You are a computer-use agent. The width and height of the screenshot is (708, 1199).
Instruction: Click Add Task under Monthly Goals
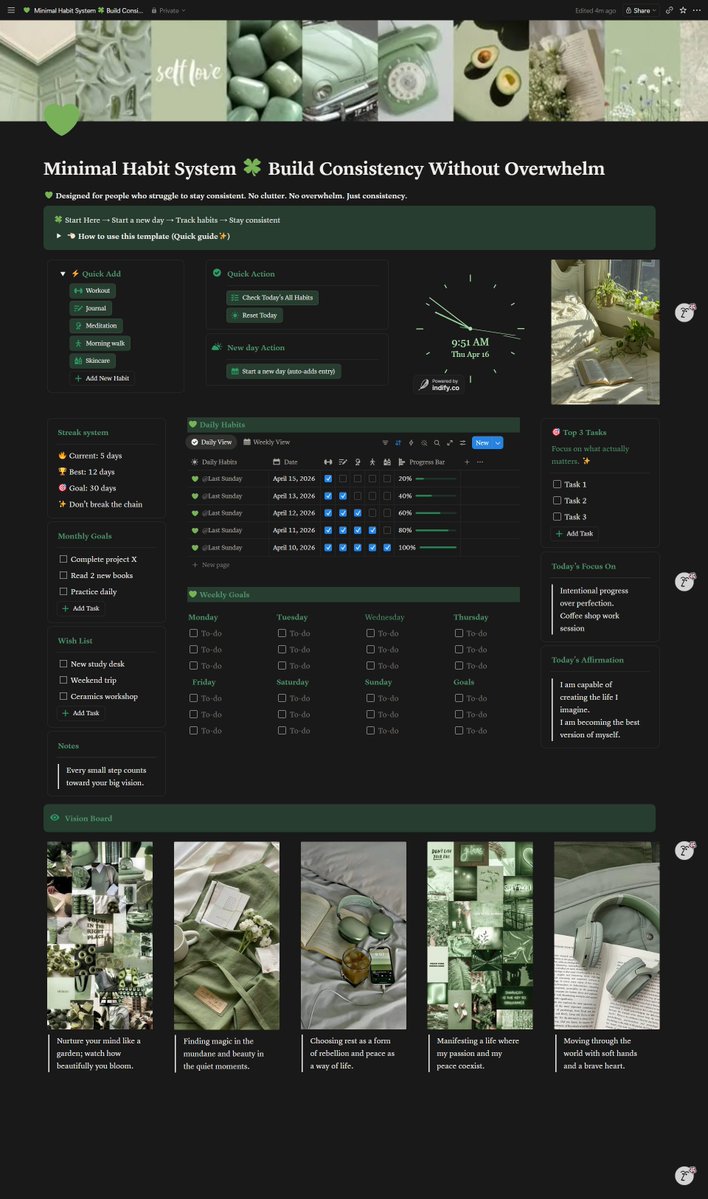pyautogui.click(x=80, y=609)
